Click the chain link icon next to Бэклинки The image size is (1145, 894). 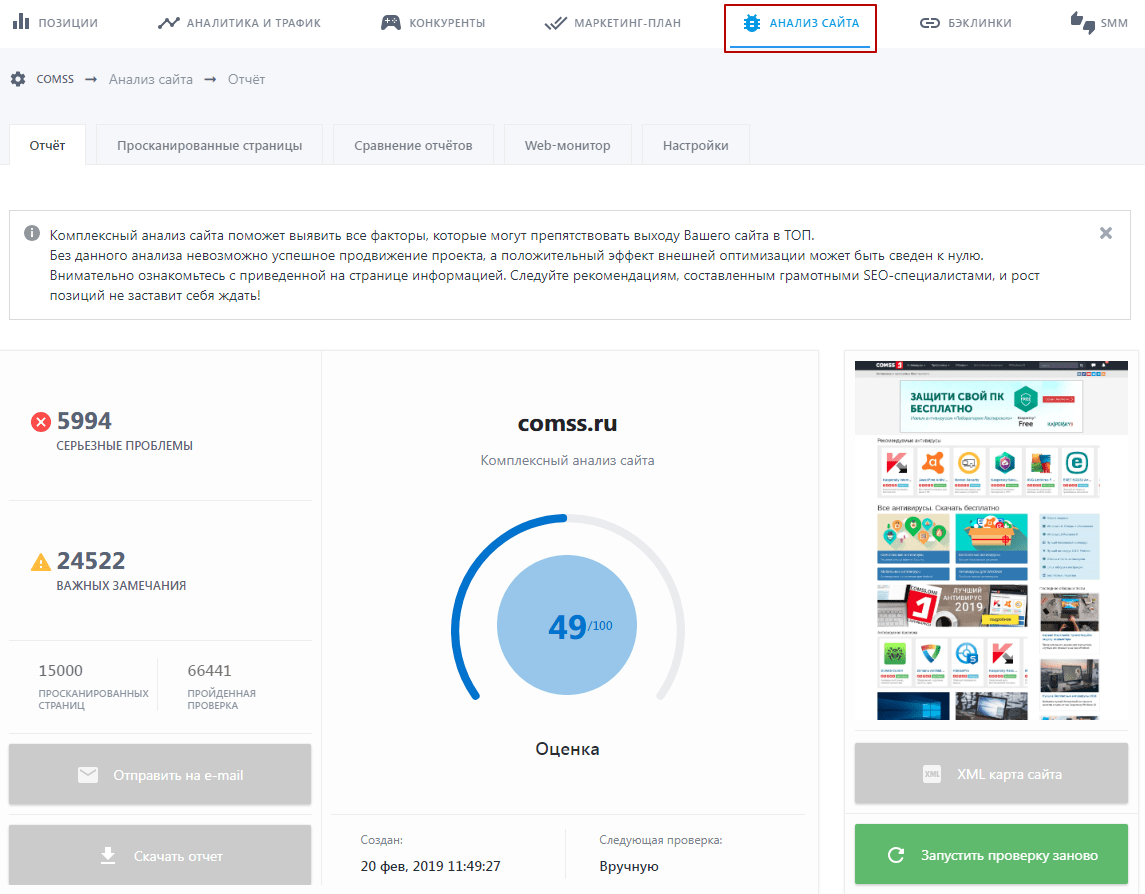point(930,23)
